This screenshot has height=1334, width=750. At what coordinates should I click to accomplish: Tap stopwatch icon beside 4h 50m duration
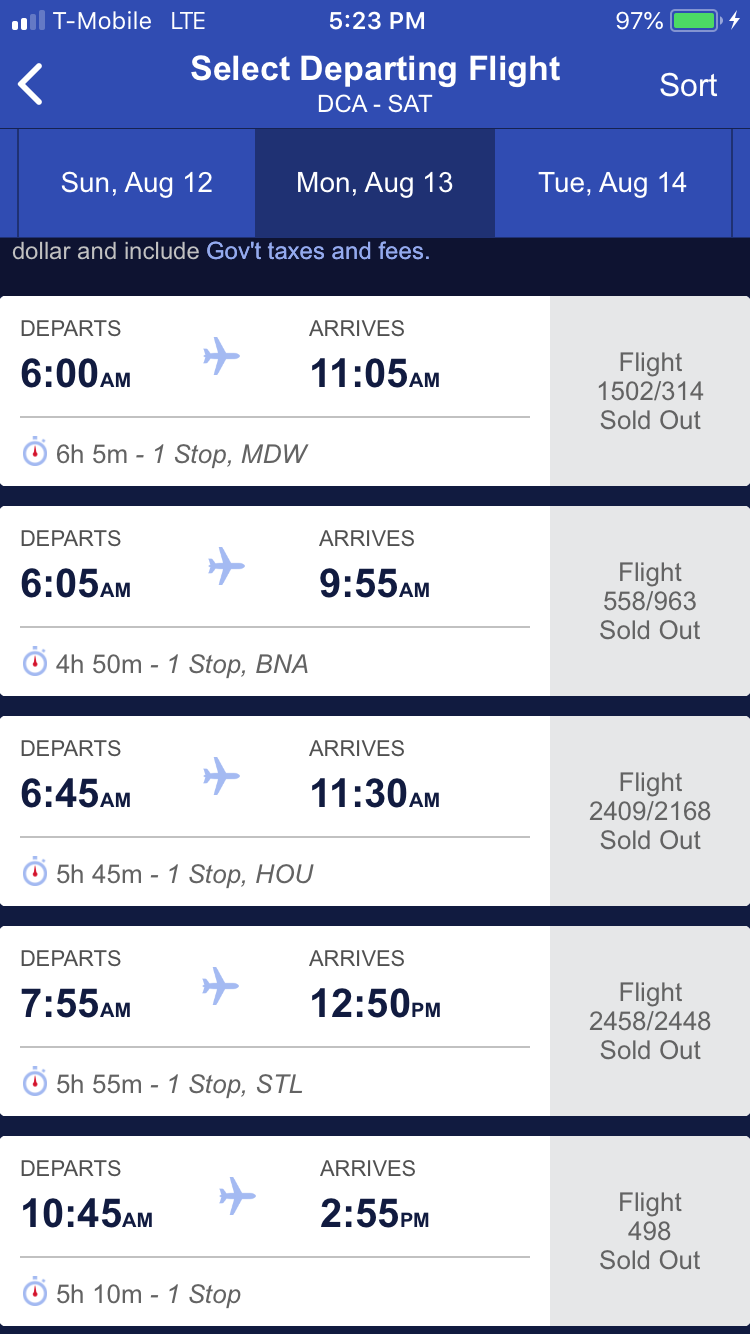click(x=35, y=663)
